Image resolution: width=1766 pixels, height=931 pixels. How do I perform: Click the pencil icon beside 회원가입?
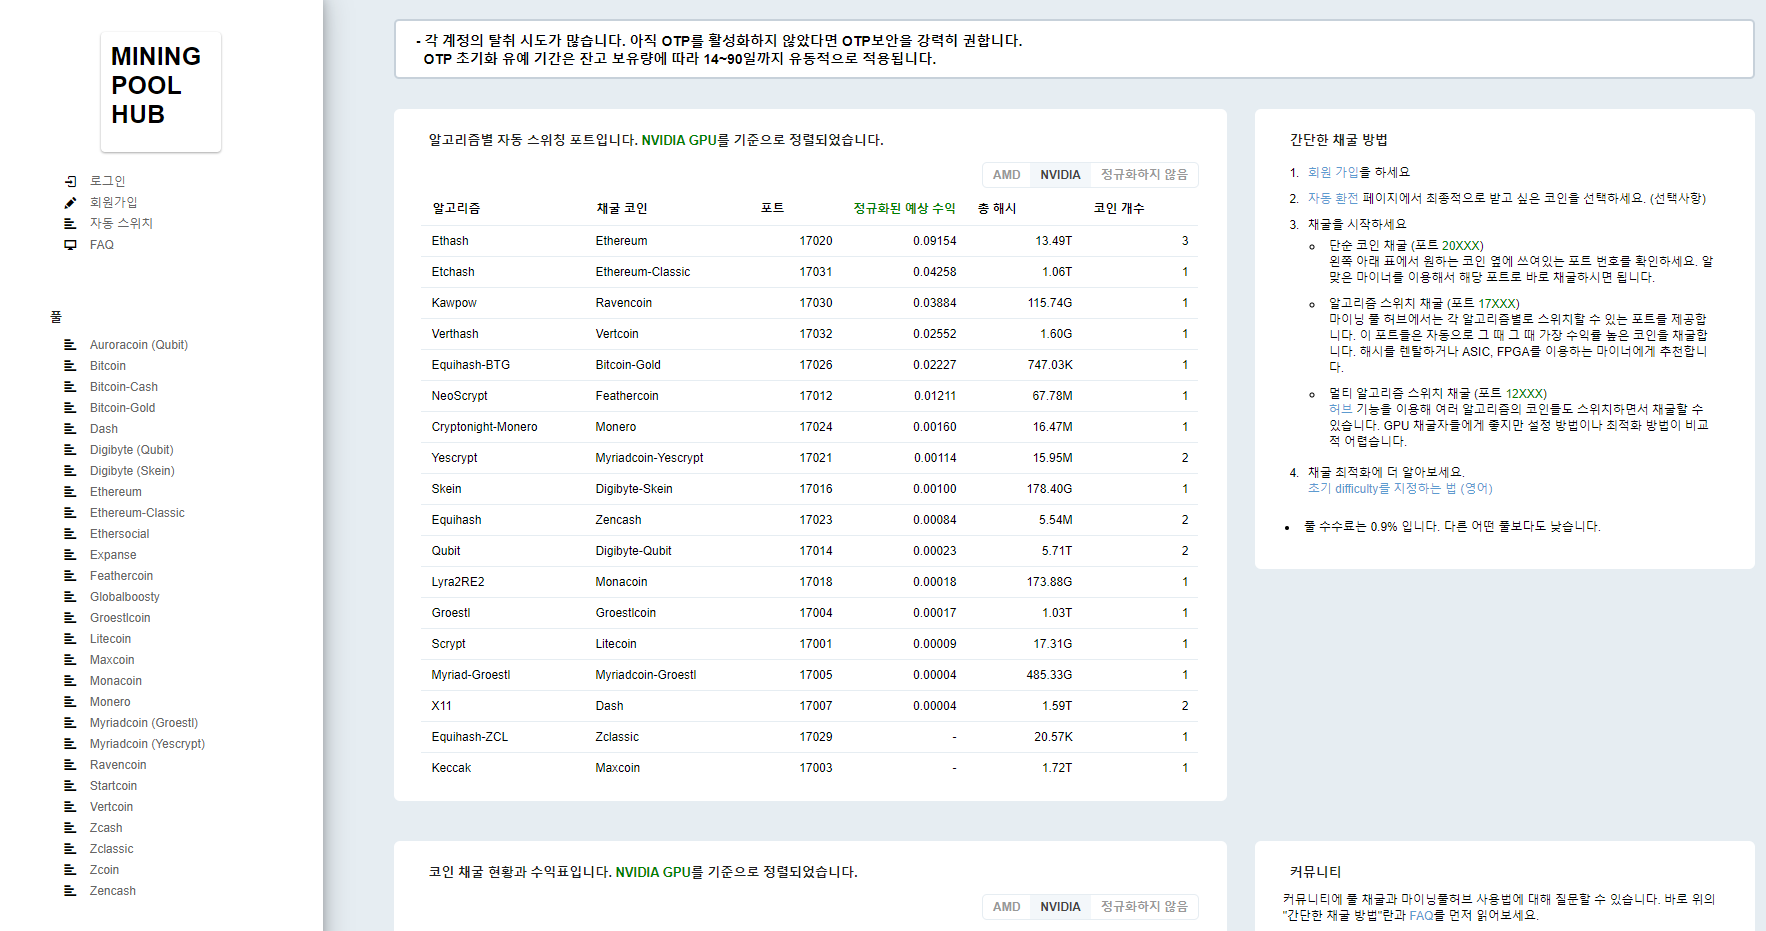tap(70, 202)
